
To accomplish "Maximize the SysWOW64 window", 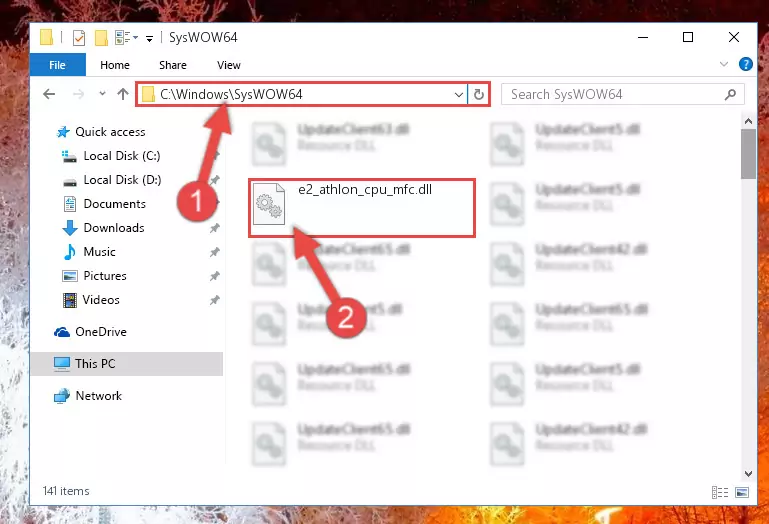I will click(688, 37).
